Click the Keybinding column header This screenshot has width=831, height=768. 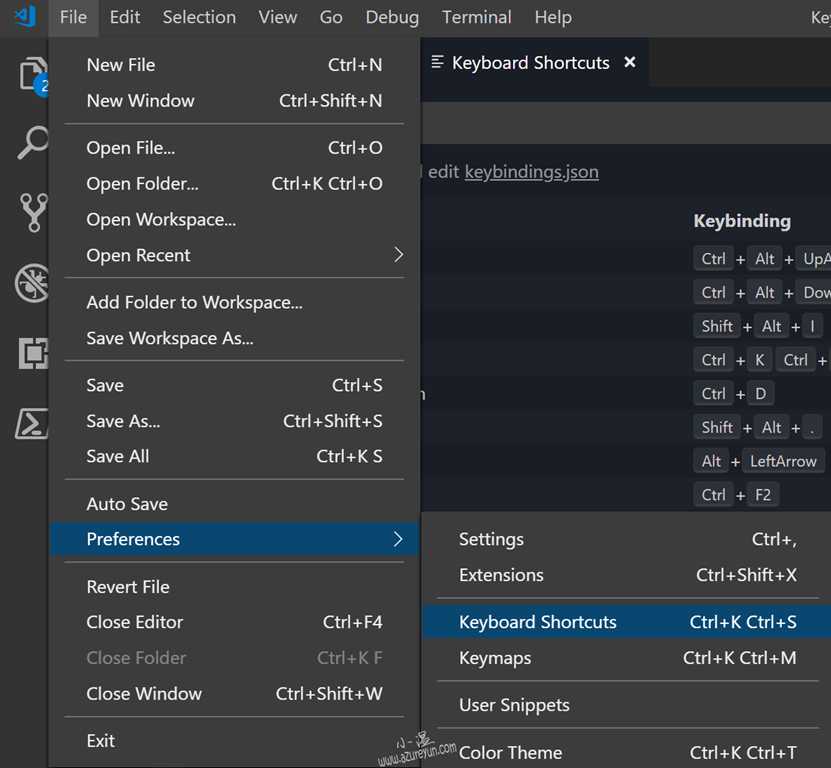point(742,221)
